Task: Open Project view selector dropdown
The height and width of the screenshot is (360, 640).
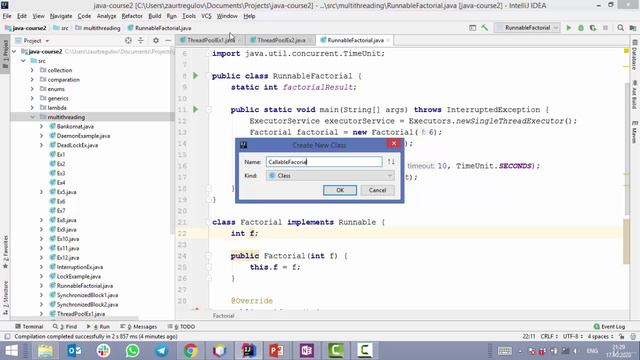Action: pyautogui.click(x=36, y=41)
